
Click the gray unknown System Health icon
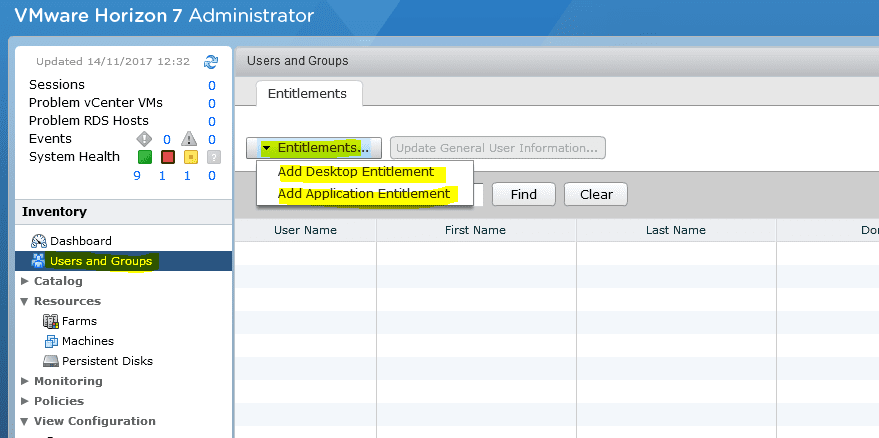[212, 157]
